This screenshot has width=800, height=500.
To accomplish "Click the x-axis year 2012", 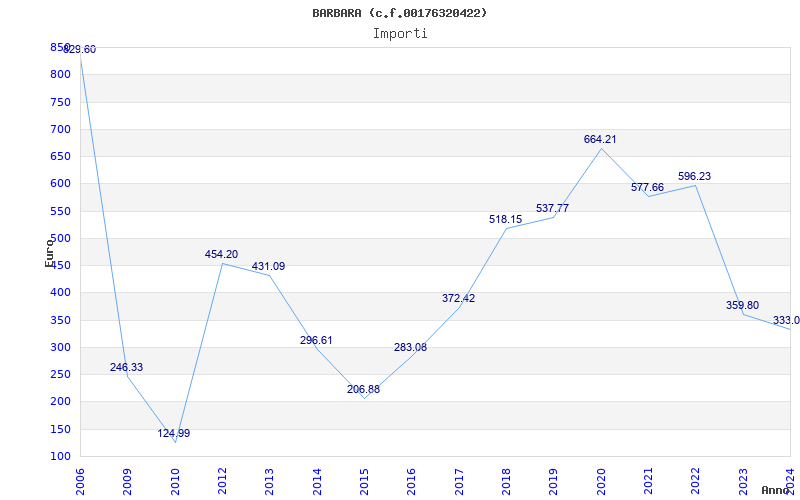I will (x=222, y=482).
